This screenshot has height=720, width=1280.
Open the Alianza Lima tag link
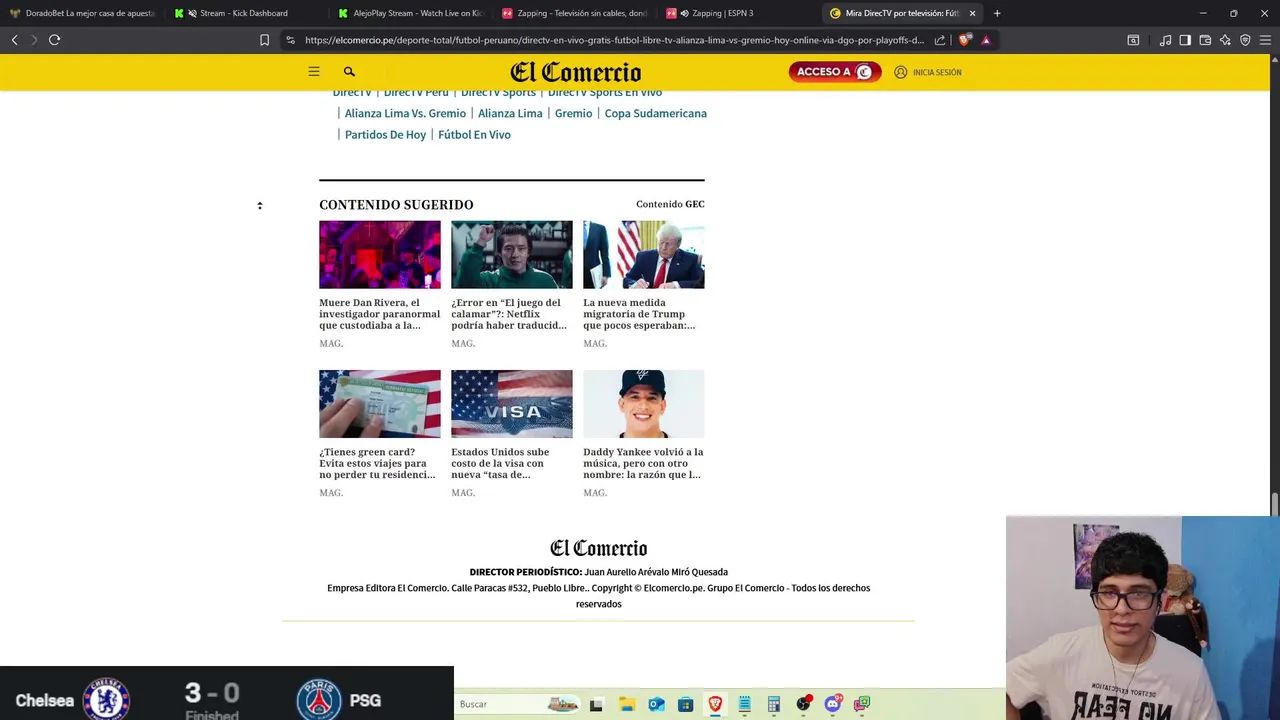point(510,113)
